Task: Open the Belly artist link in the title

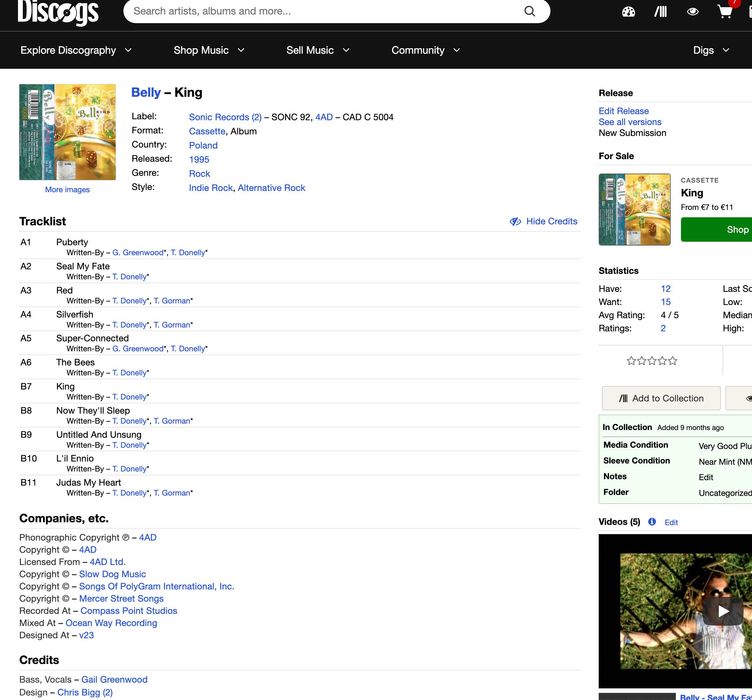Action: click(146, 92)
